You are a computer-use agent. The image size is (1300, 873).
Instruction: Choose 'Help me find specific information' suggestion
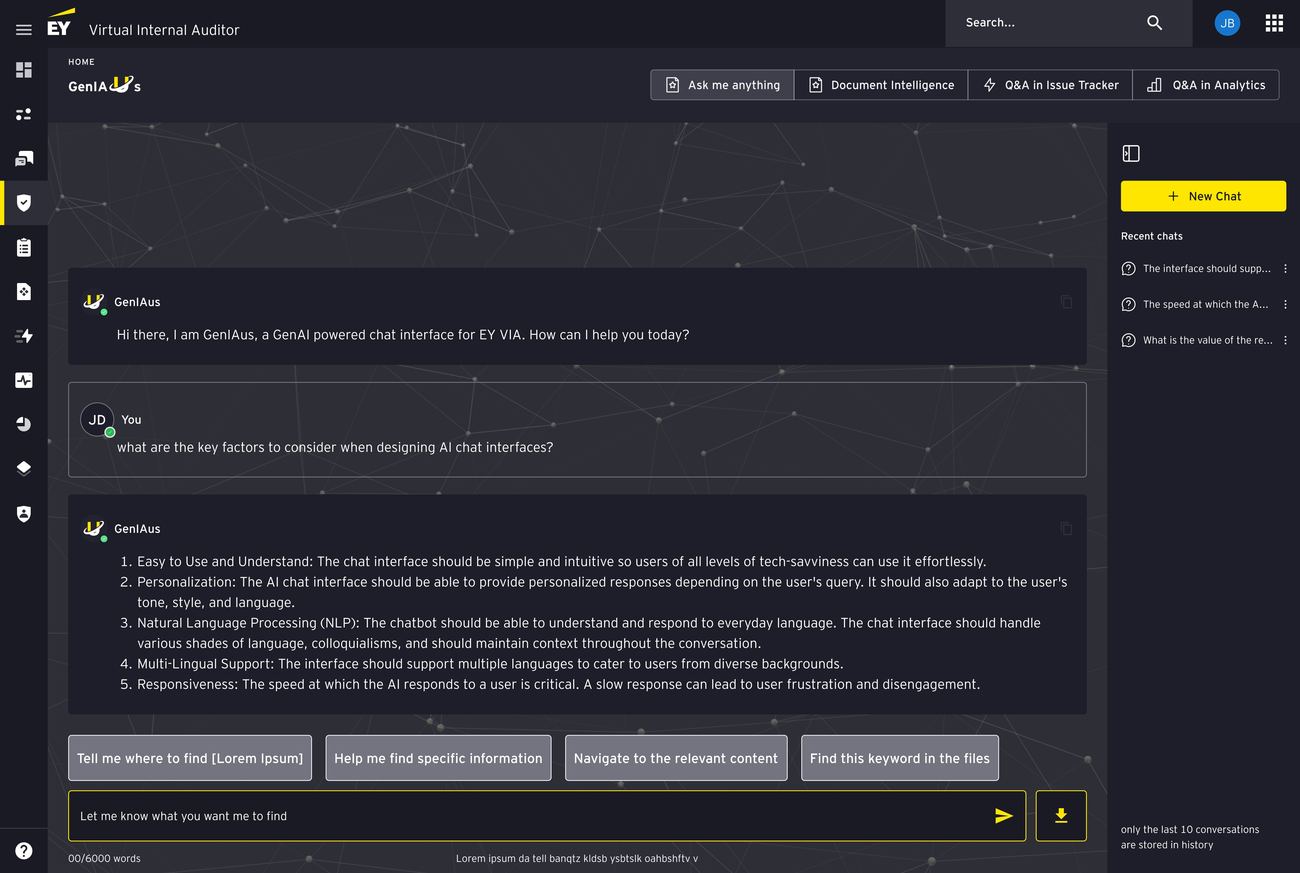[x=438, y=758]
